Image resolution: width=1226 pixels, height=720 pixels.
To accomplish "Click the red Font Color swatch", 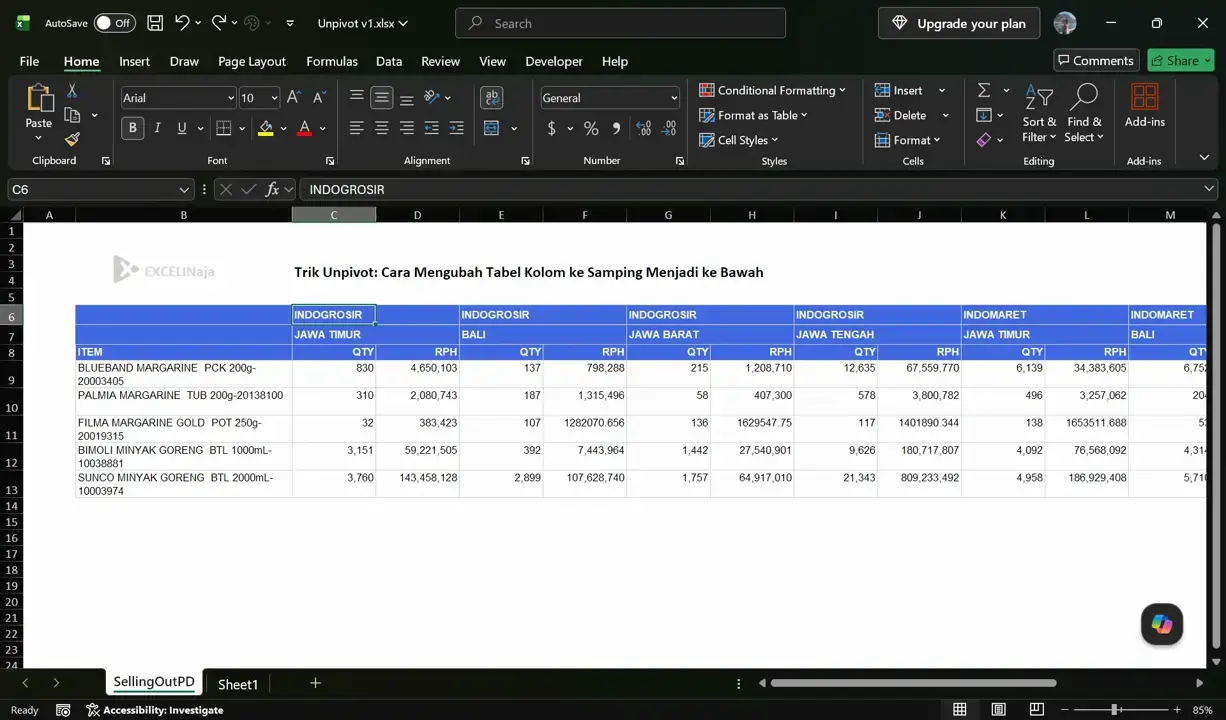I will coord(304,128).
